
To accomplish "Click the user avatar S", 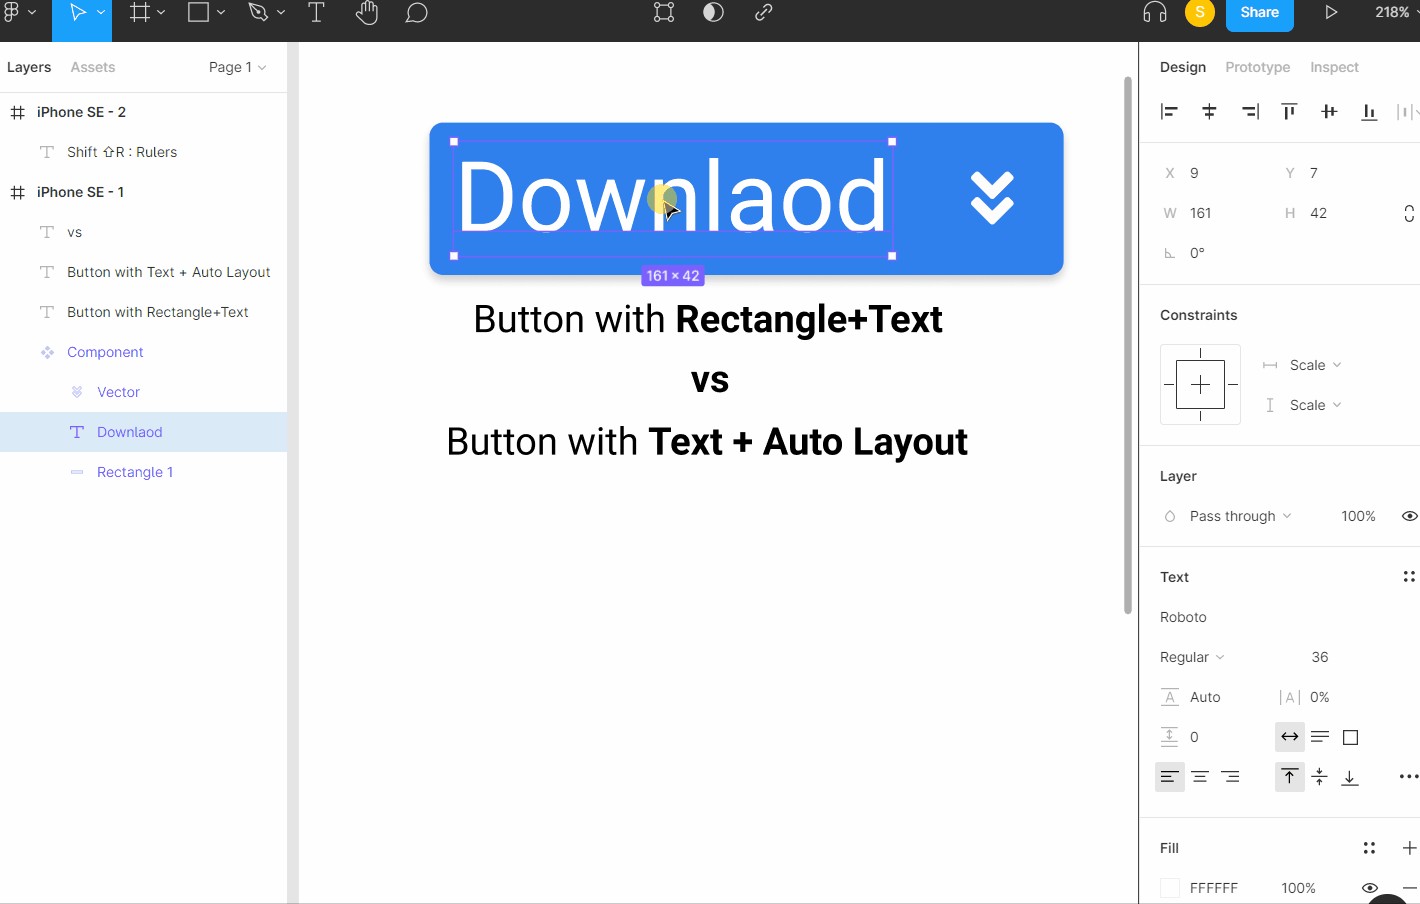I will click(1200, 12).
